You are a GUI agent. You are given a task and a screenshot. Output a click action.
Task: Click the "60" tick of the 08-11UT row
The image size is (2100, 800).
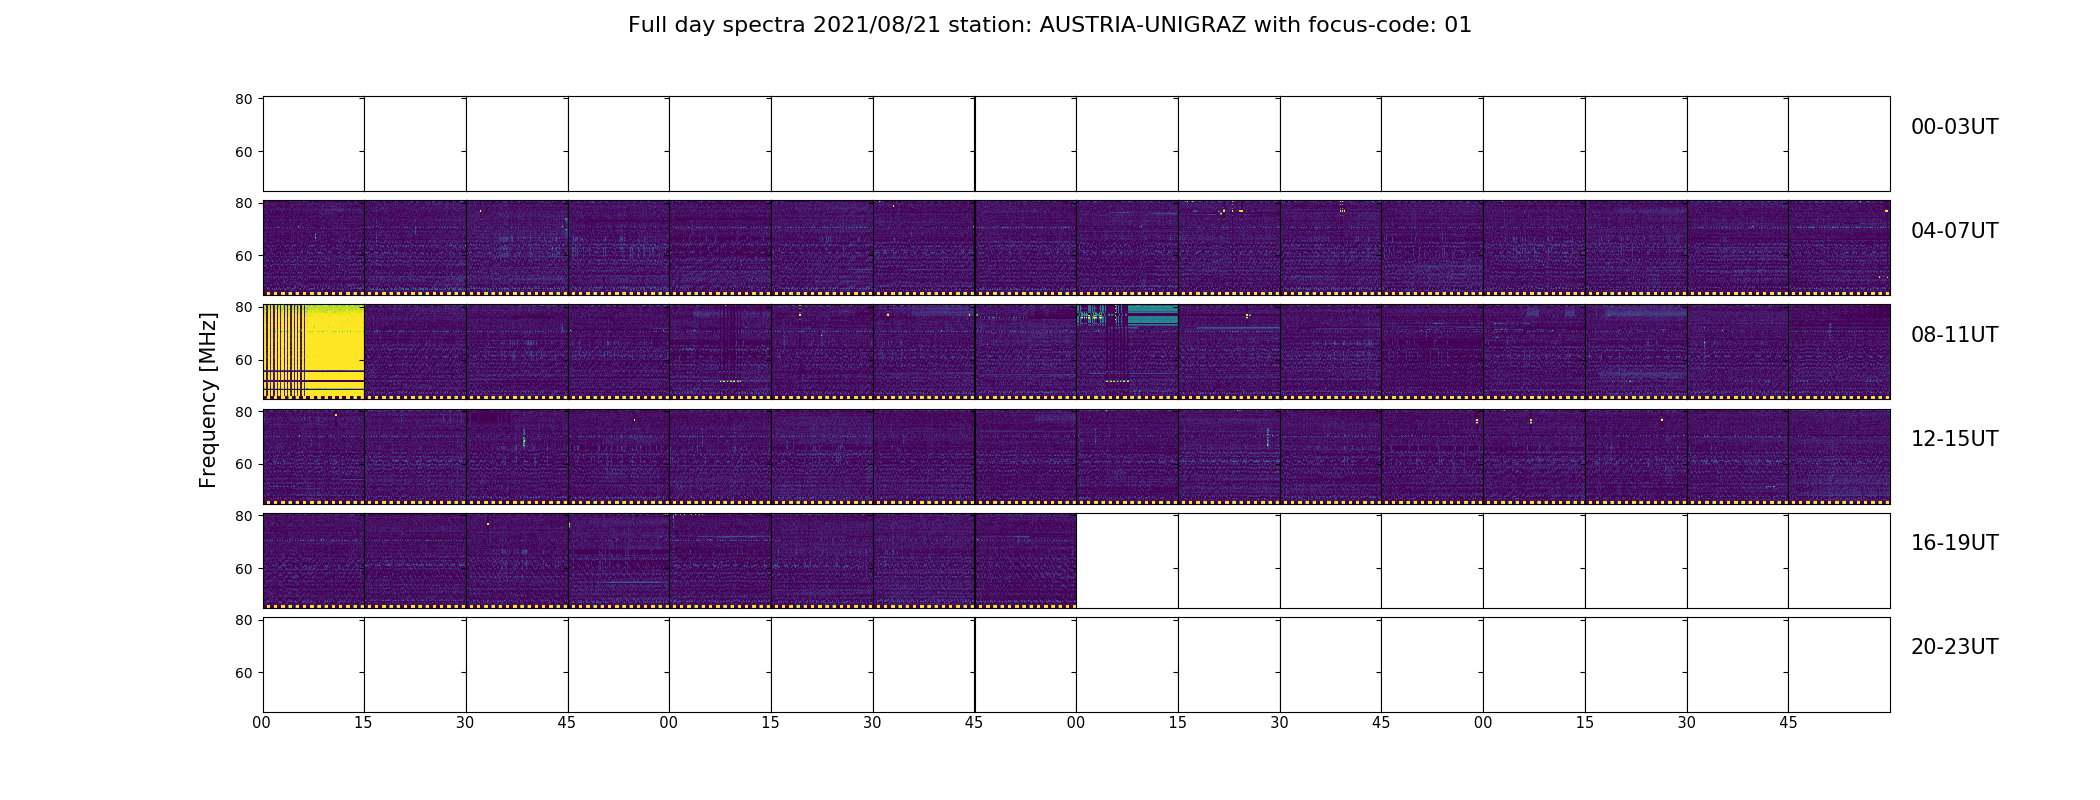(243, 360)
